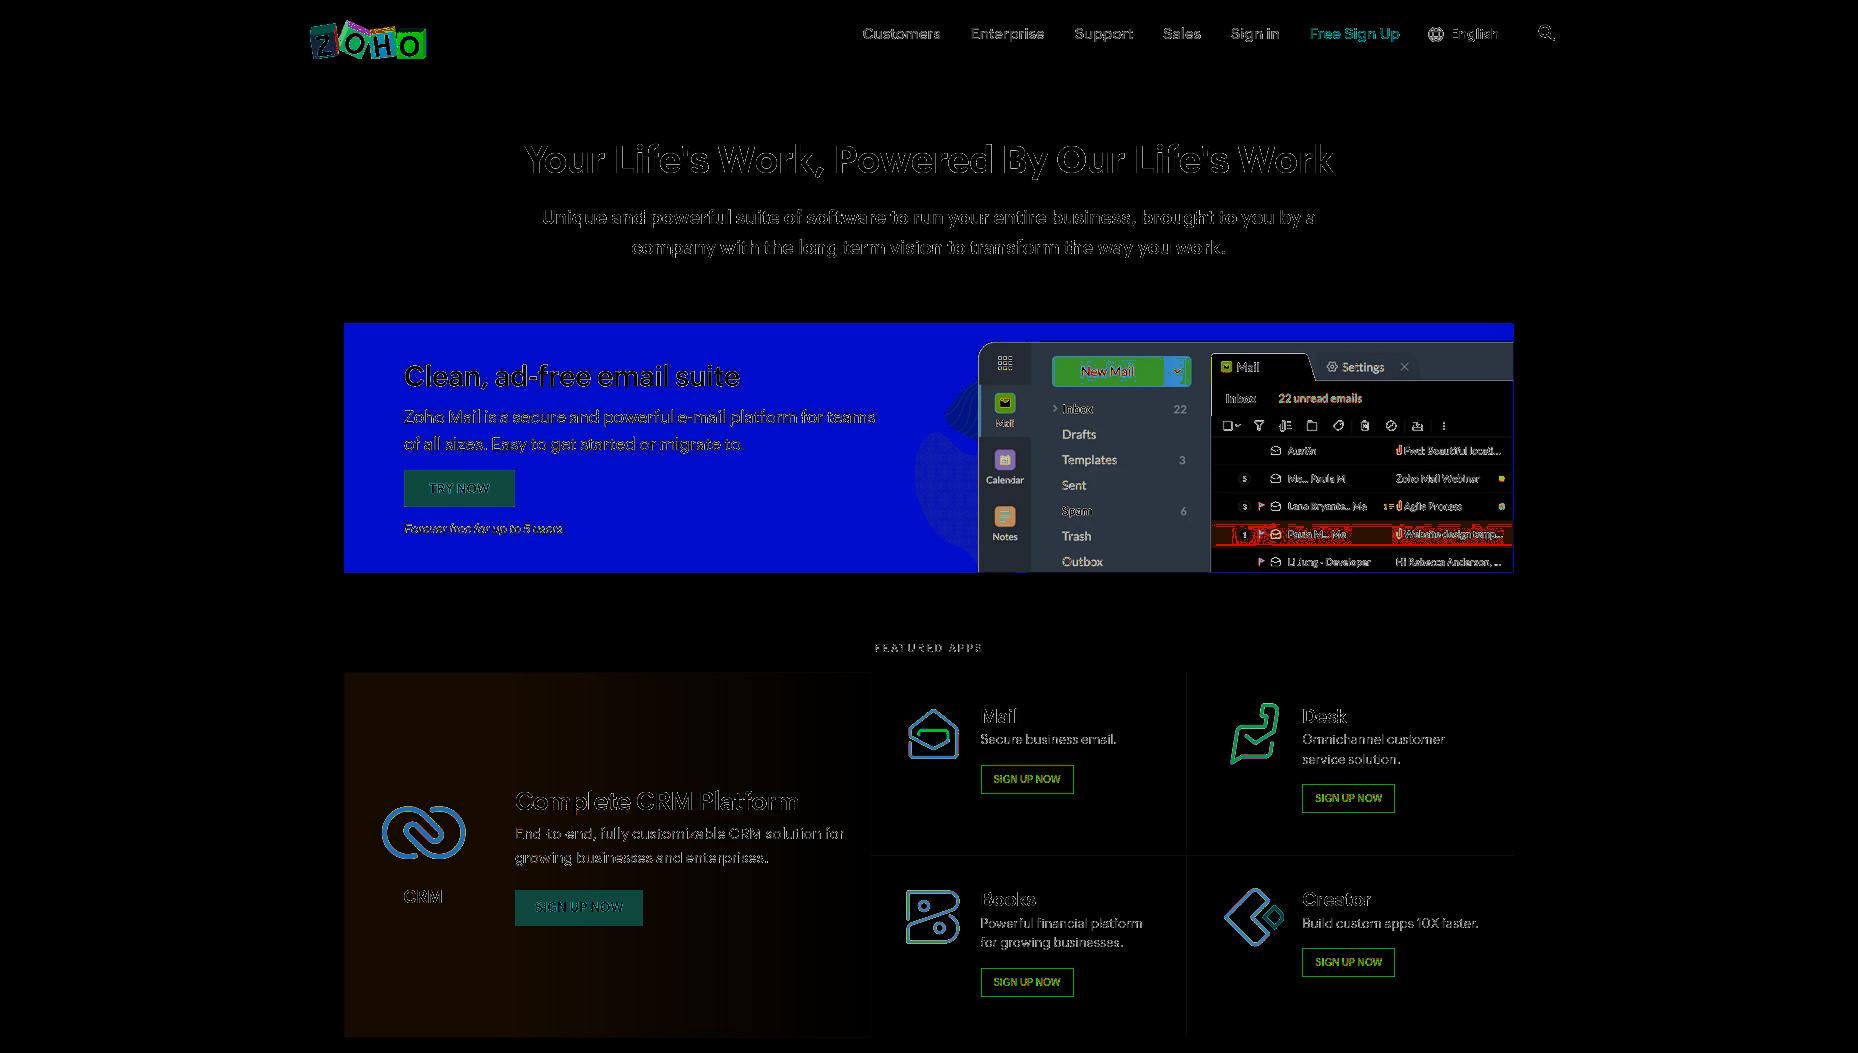1858x1053 pixels.
Task: Open the Enterprise menu
Action: point(1007,34)
